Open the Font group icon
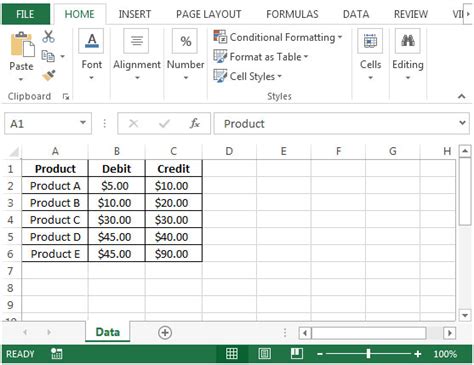474x365 pixels. tap(92, 41)
